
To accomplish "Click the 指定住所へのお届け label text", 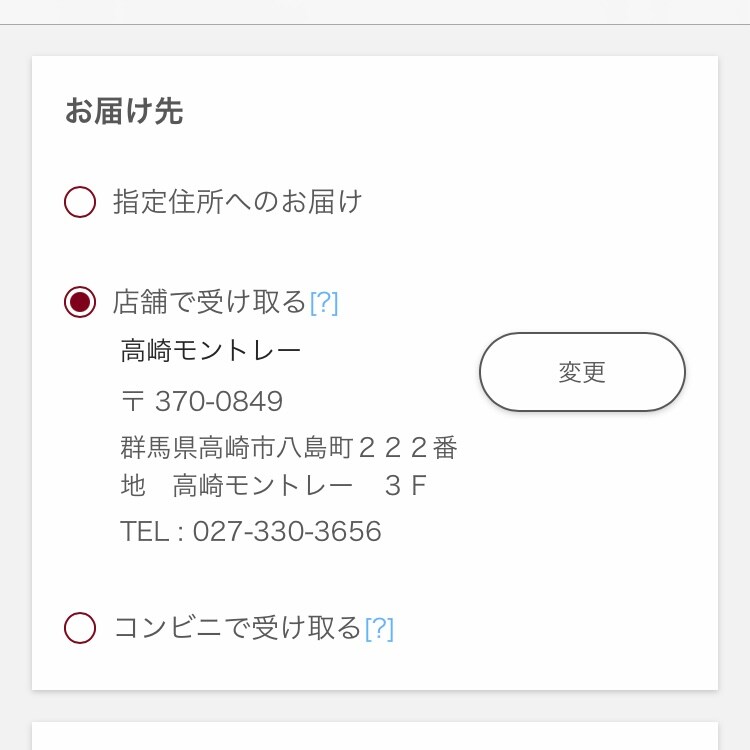I will coord(237,202).
